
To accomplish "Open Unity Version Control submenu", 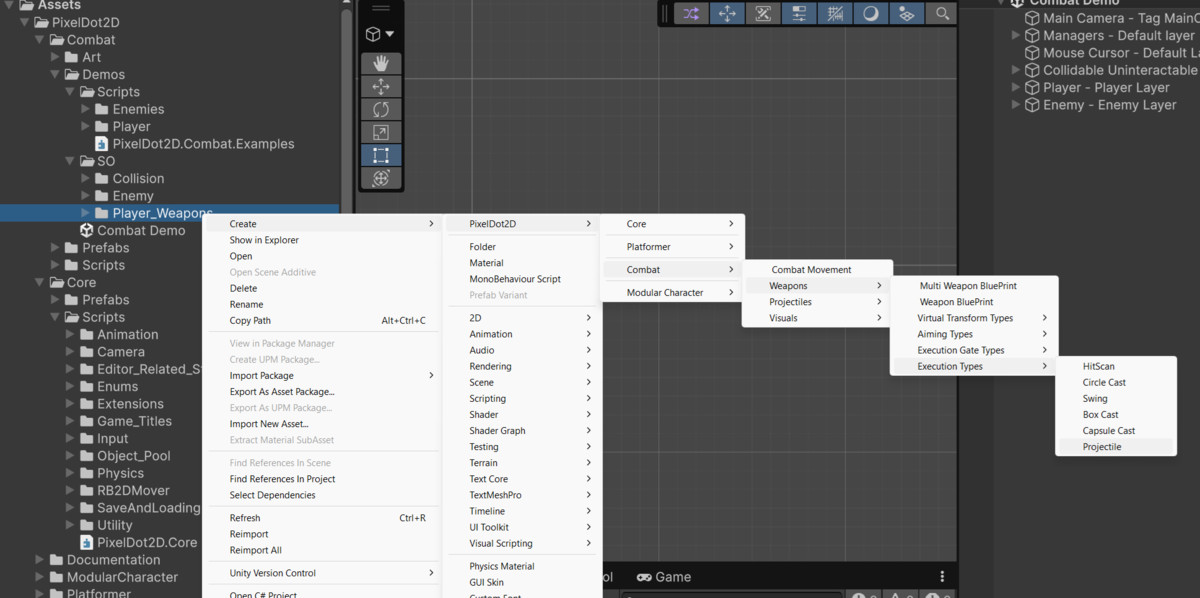I will pos(323,573).
